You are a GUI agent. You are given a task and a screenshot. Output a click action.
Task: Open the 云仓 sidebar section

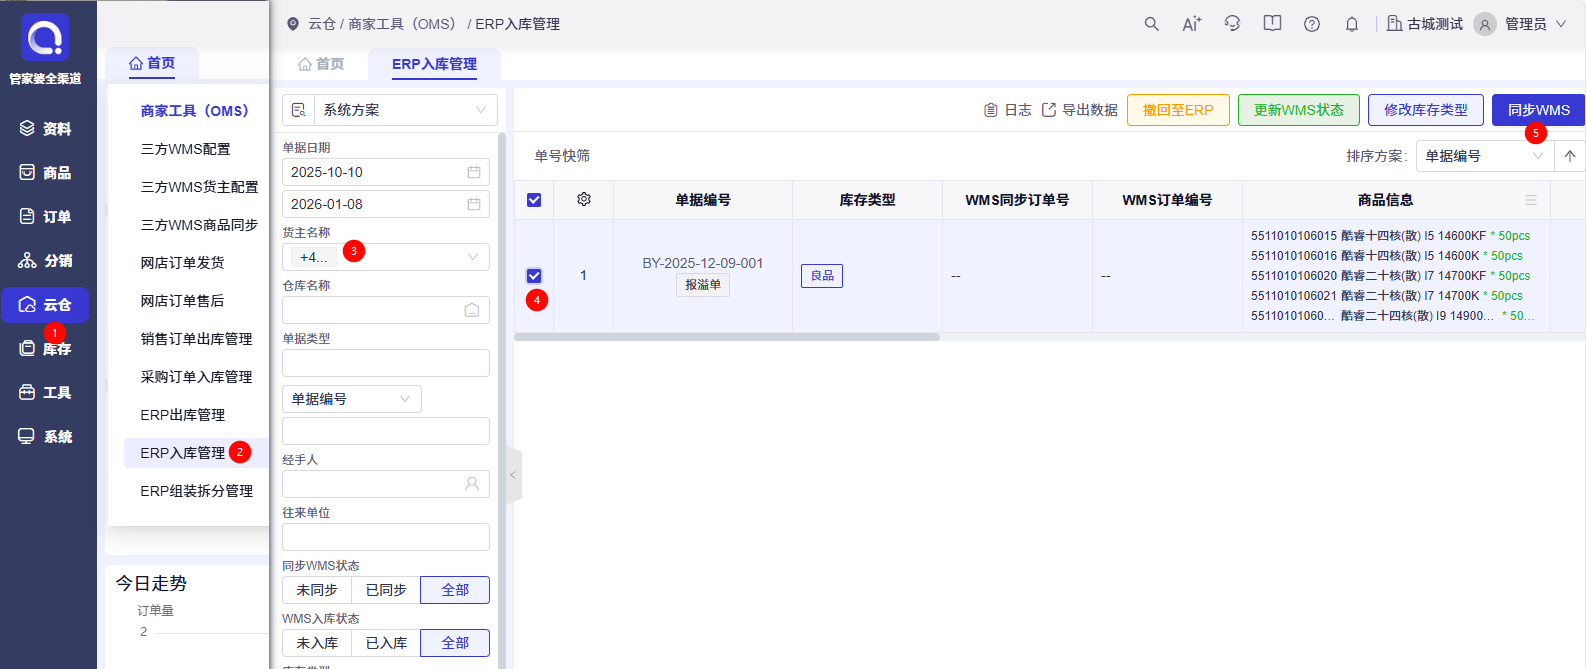(45, 305)
